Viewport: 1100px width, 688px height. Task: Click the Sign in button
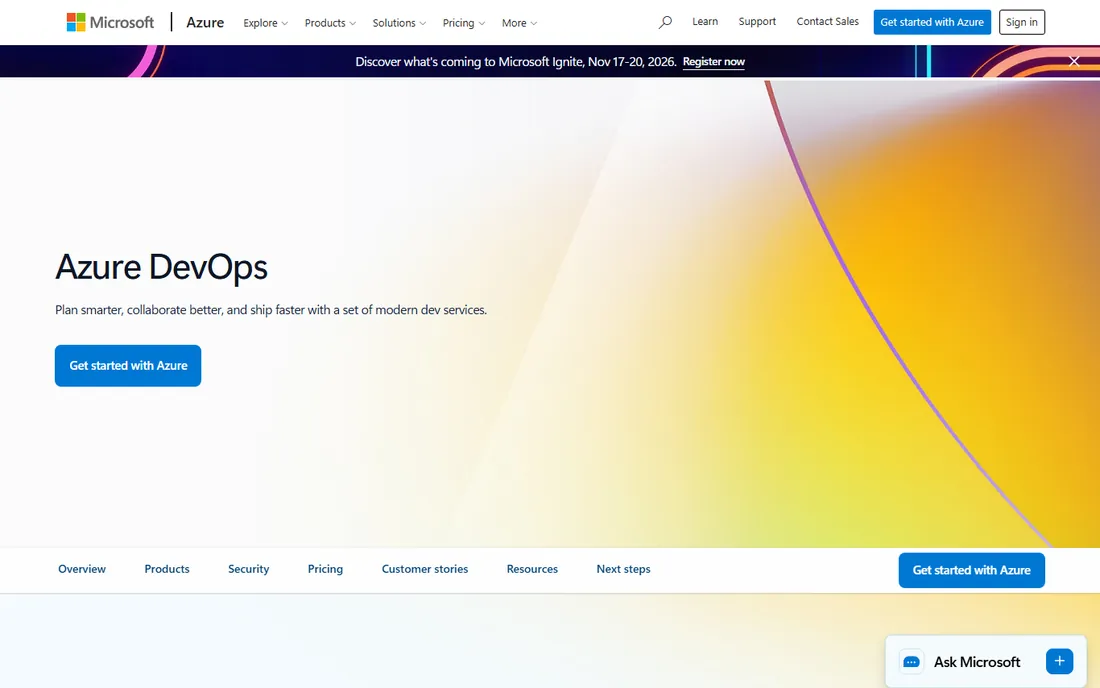point(1021,22)
